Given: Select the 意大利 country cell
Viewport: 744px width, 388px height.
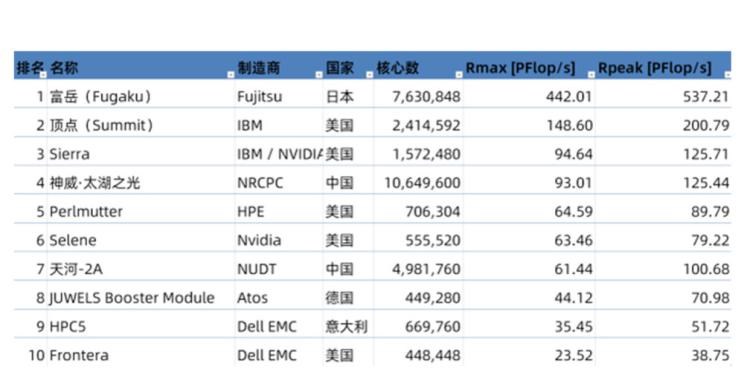Looking at the screenshot, I should [x=348, y=326].
